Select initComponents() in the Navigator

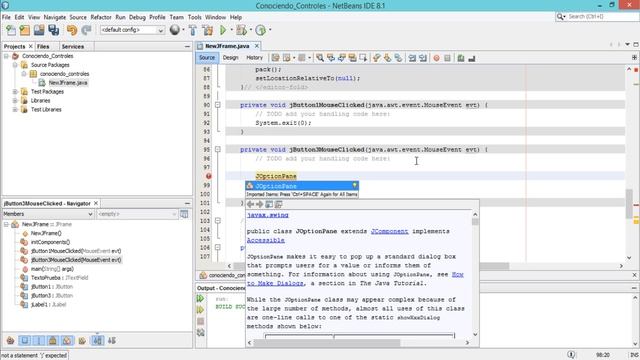50,242
